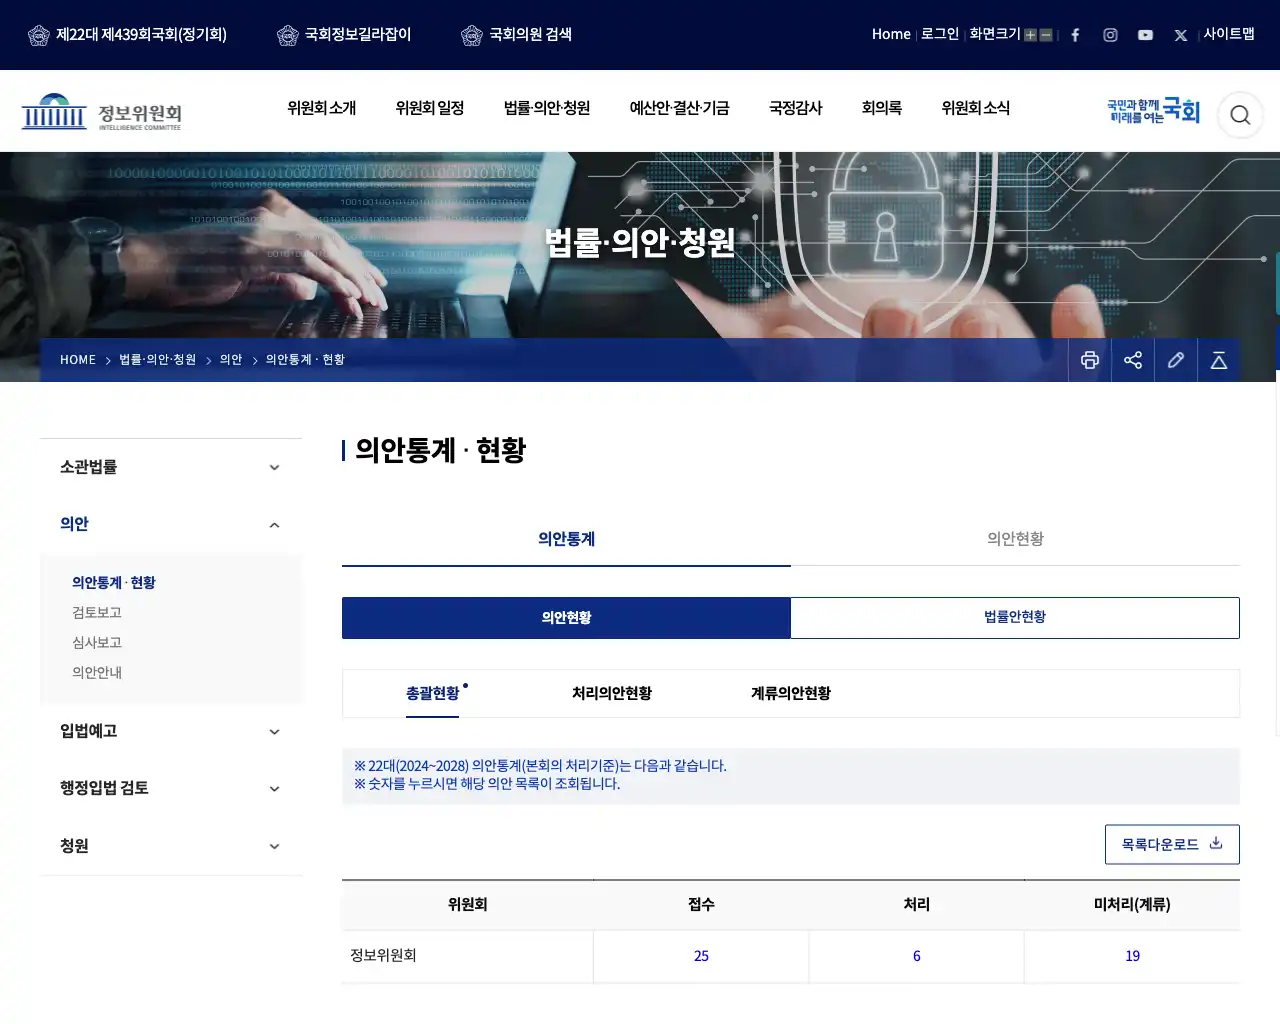This screenshot has width=1280, height=1024.
Task: Click 제22대 제439회국회(정기회) link
Action: click(141, 34)
